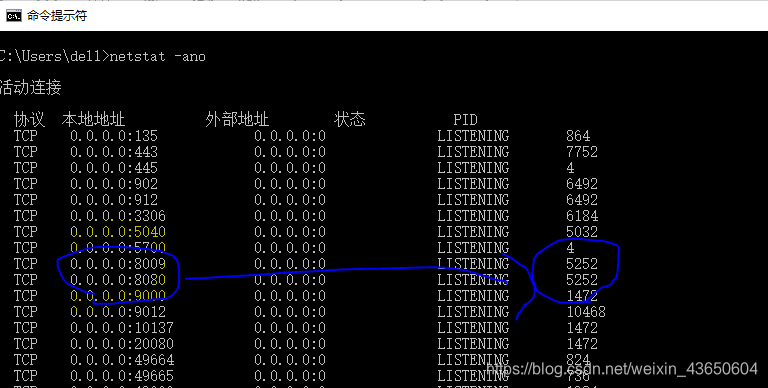Click PID 5252 in the port 8009 row
The height and width of the screenshot is (388, 768).
coord(582,264)
